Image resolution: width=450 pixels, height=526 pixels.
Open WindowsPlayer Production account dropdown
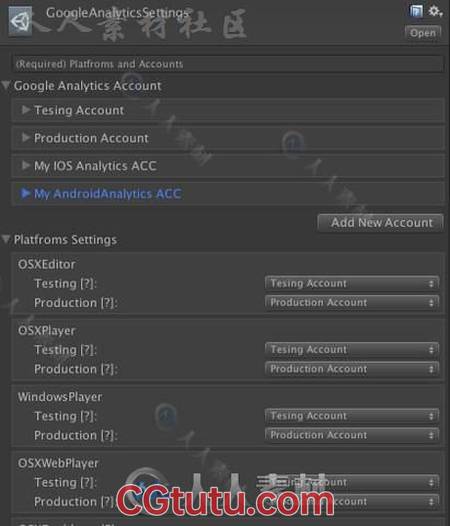pyautogui.click(x=352, y=435)
